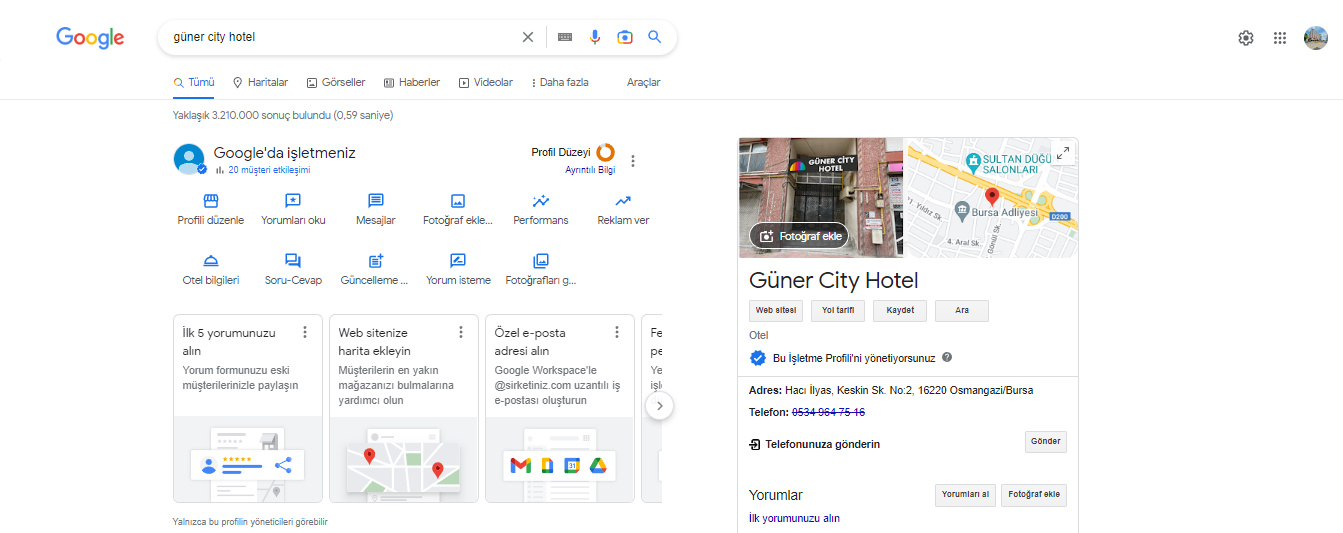This screenshot has height=533, width=1343.
Task: Open the 20 müşteri etkileşimi link
Action: [269, 170]
